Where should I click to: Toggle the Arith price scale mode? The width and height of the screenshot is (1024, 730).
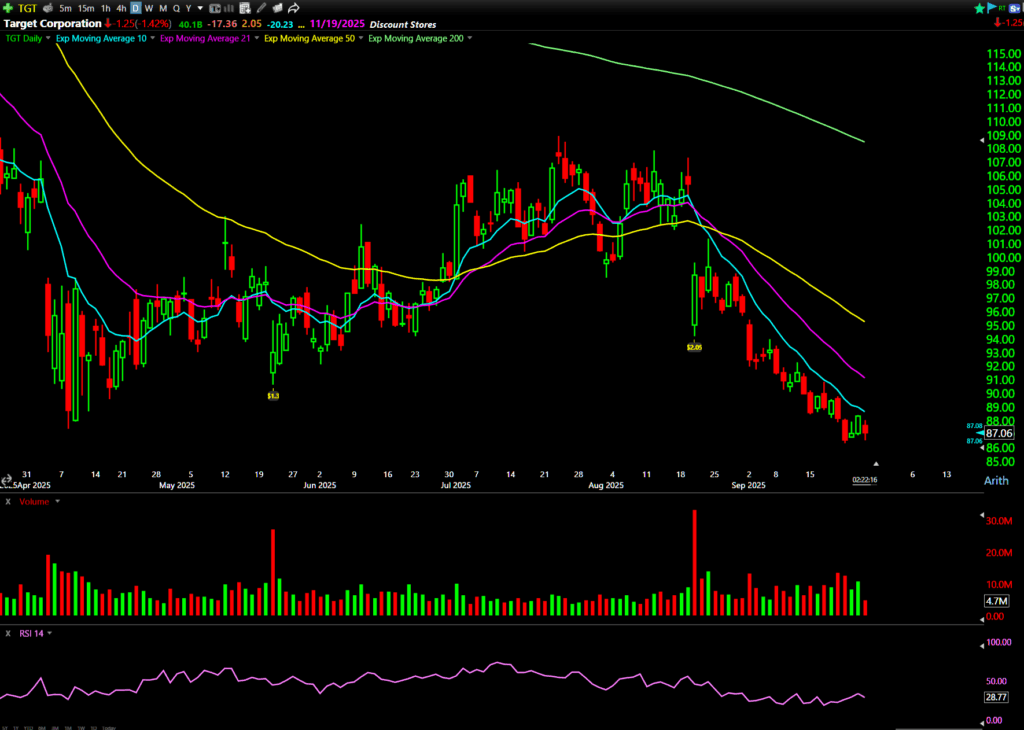coord(996,481)
